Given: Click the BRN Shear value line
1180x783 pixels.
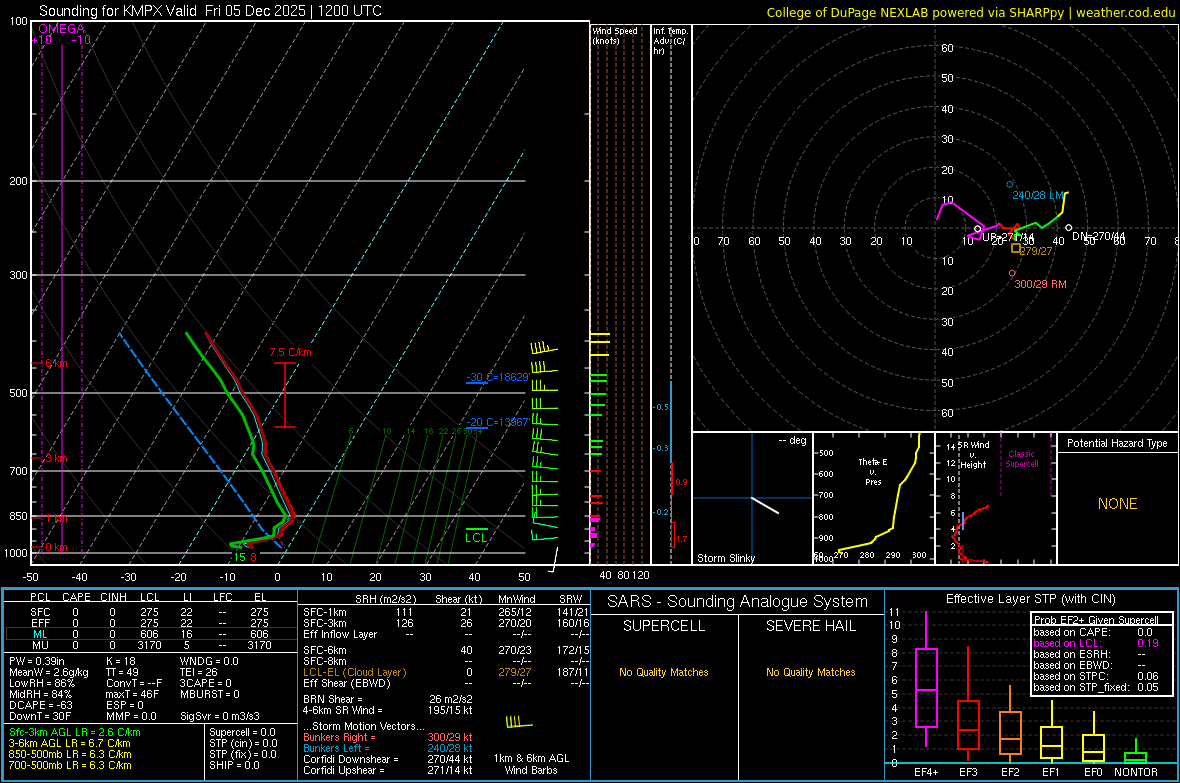Looking at the screenshot, I should coord(388,699).
